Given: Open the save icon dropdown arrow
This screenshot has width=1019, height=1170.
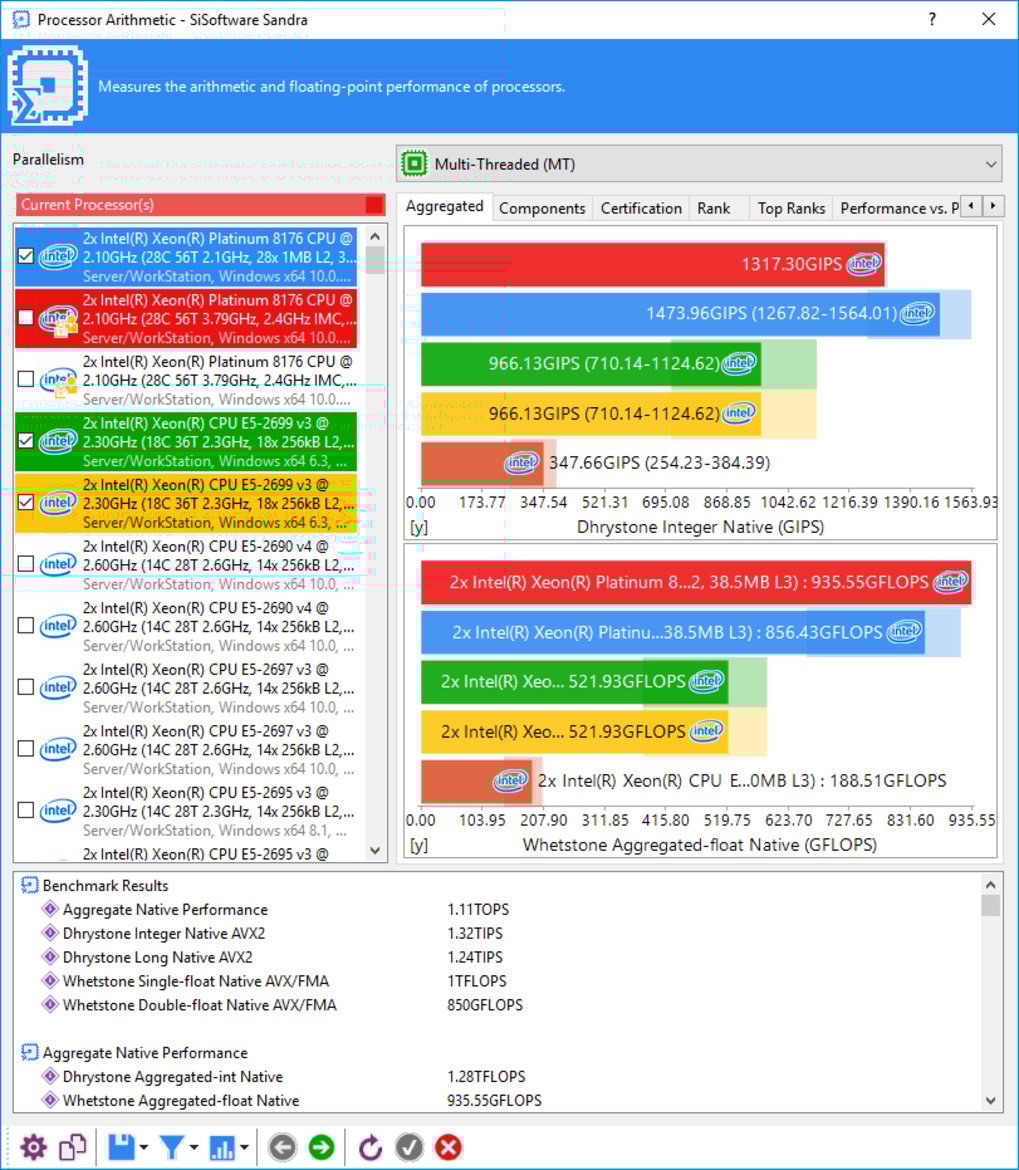Looking at the screenshot, I should point(144,1148).
